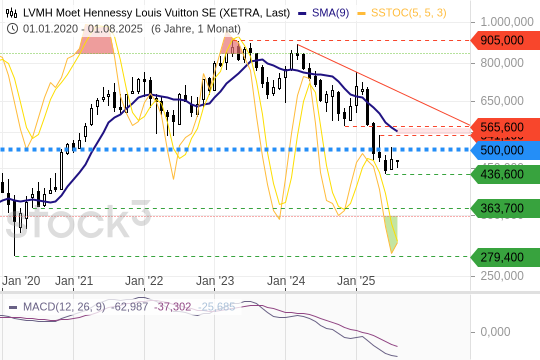Image resolution: width=540 pixels, height=360 pixels.
Task: Select the green 279,400 support tag
Action: tap(505, 257)
